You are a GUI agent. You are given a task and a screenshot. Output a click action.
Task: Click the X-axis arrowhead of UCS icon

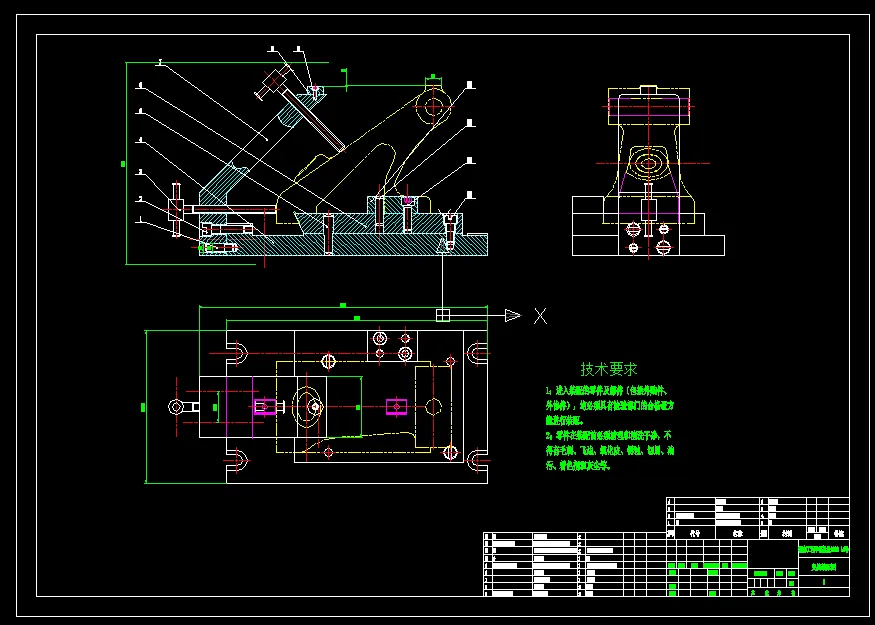(x=513, y=315)
